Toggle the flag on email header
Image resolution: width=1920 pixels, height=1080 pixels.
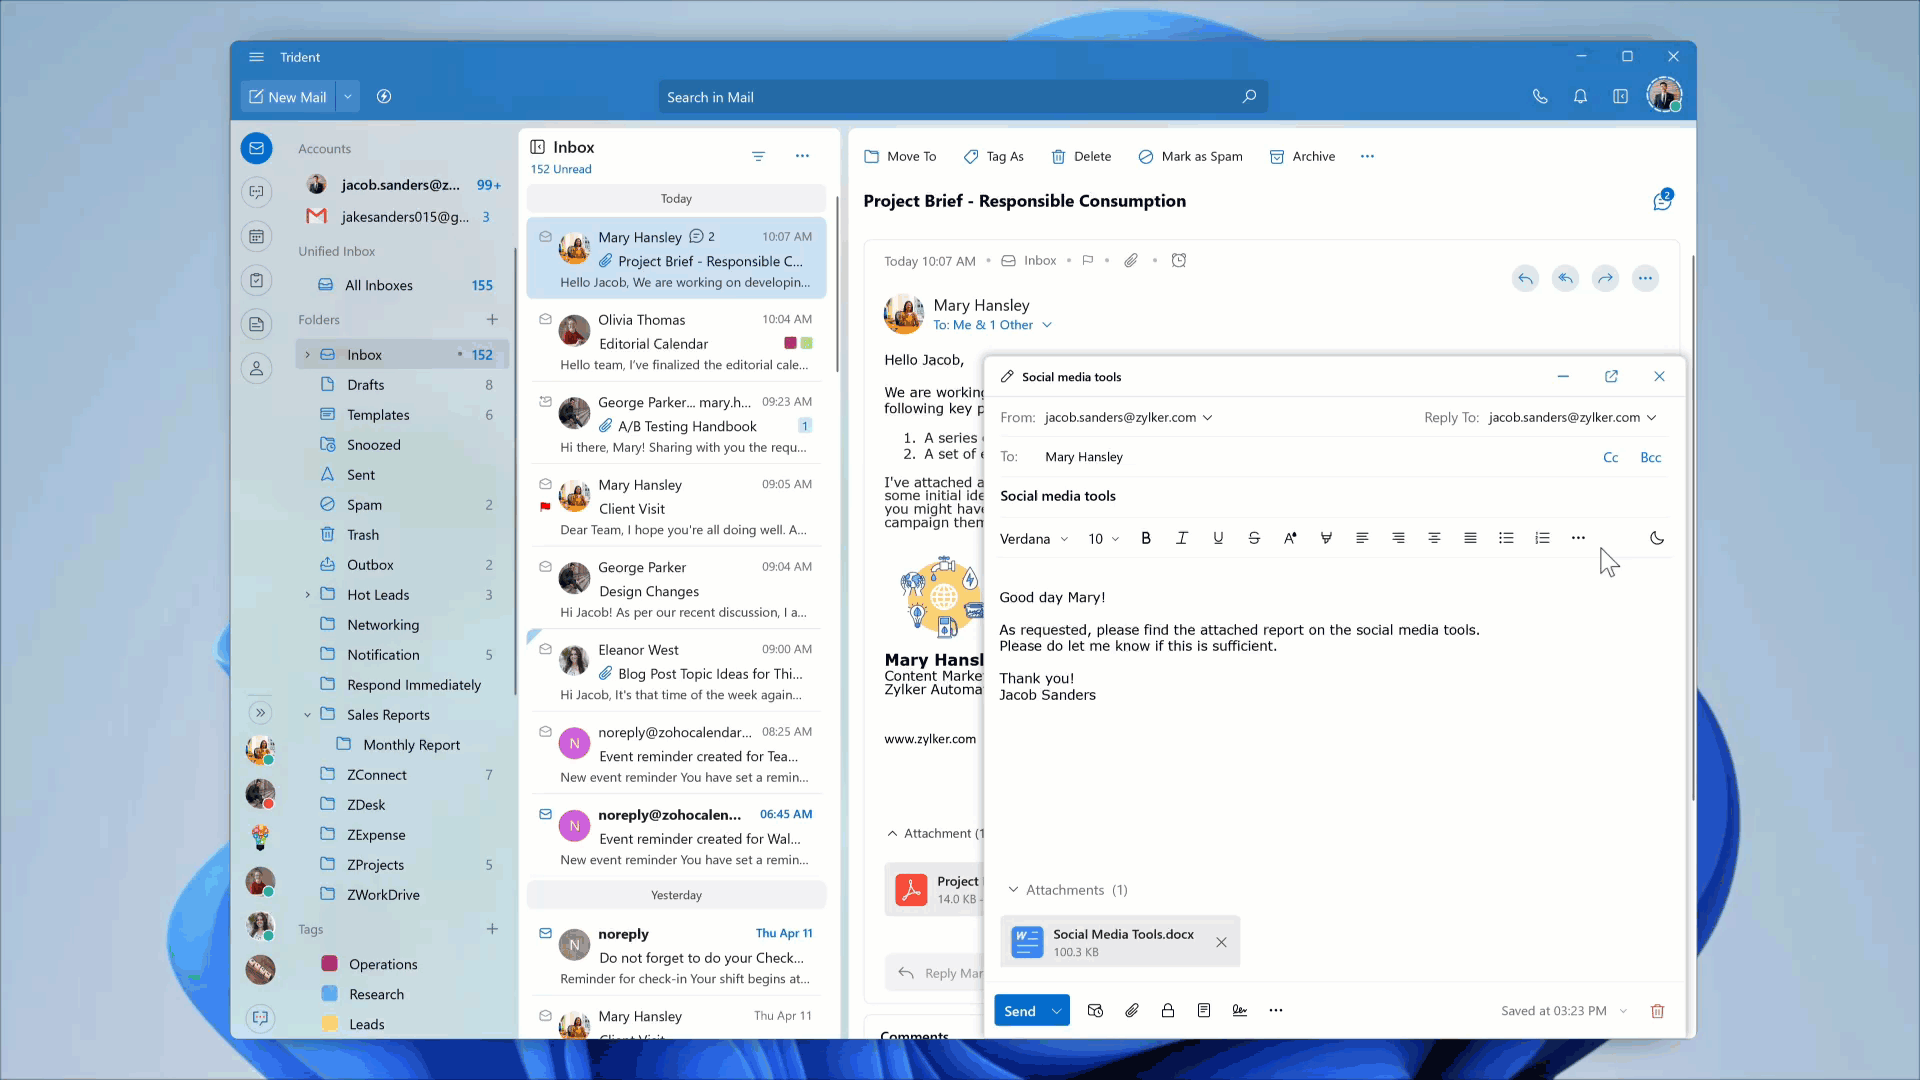coord(1088,261)
